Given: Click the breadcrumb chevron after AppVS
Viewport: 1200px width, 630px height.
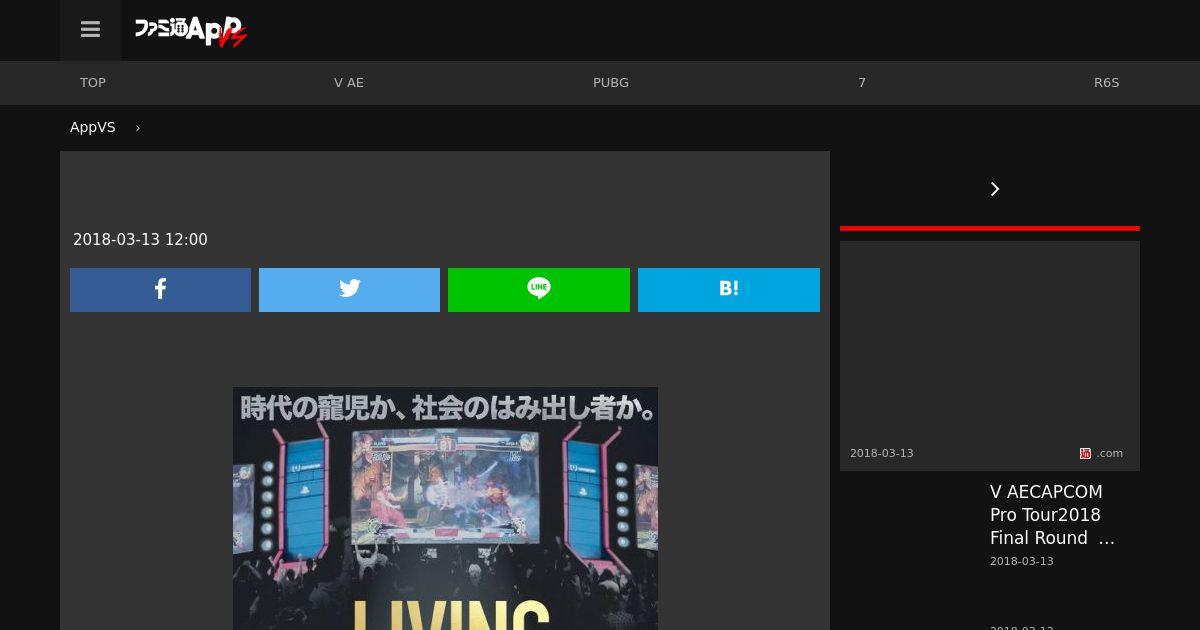Looking at the screenshot, I should click(137, 128).
